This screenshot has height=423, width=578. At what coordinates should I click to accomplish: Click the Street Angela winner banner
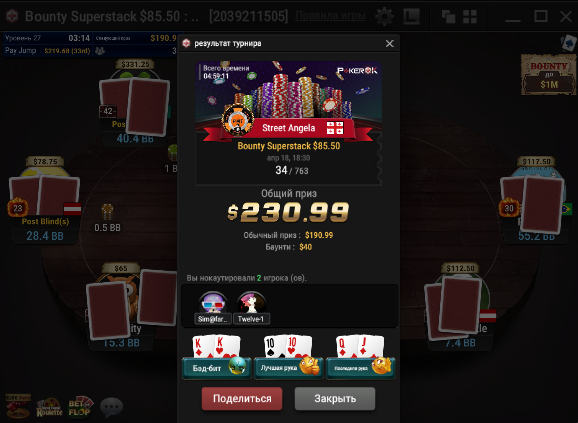(x=288, y=128)
